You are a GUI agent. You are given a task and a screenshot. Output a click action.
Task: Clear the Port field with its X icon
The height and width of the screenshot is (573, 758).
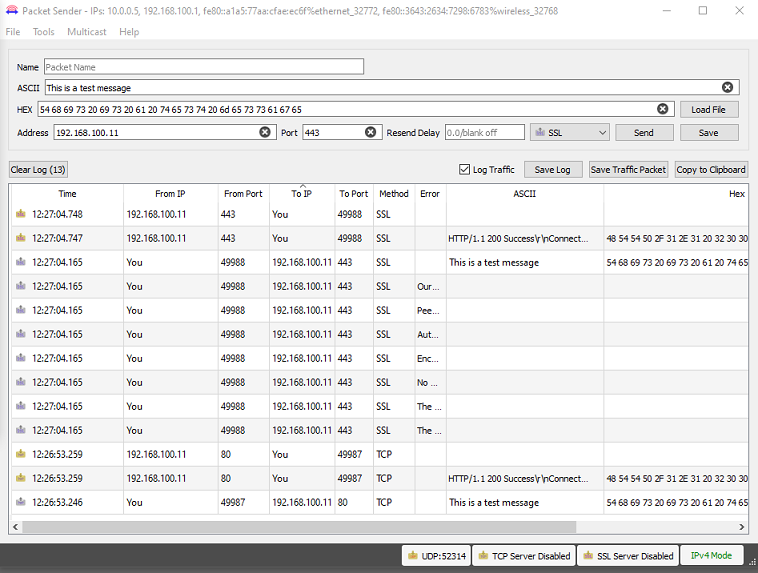pyautogui.click(x=370, y=132)
